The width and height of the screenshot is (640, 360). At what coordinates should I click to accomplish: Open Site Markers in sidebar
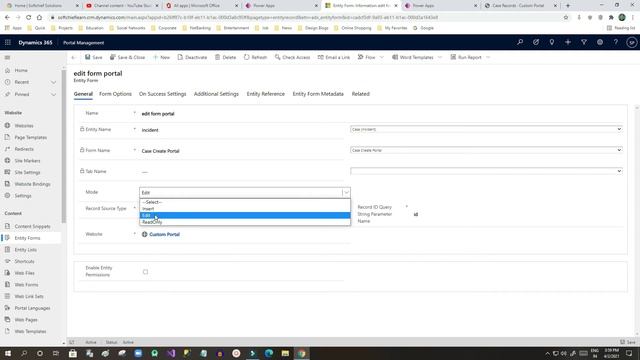[27, 161]
